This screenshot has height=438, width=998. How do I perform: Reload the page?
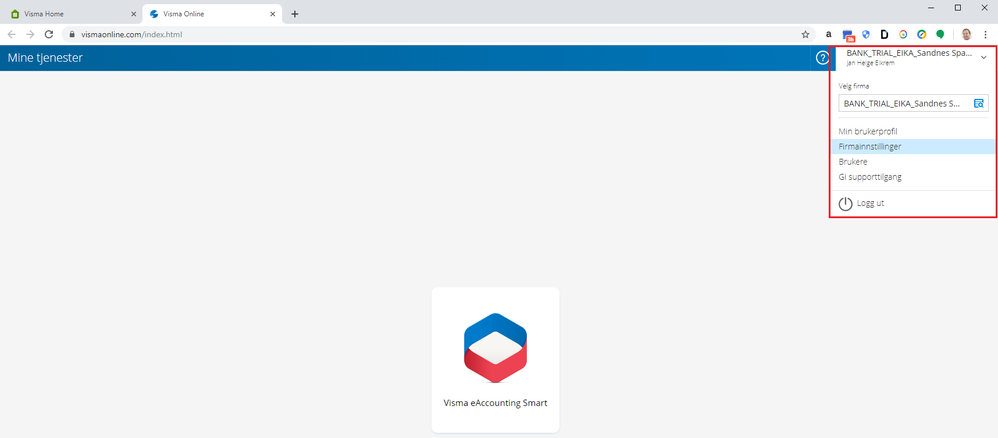click(x=48, y=34)
